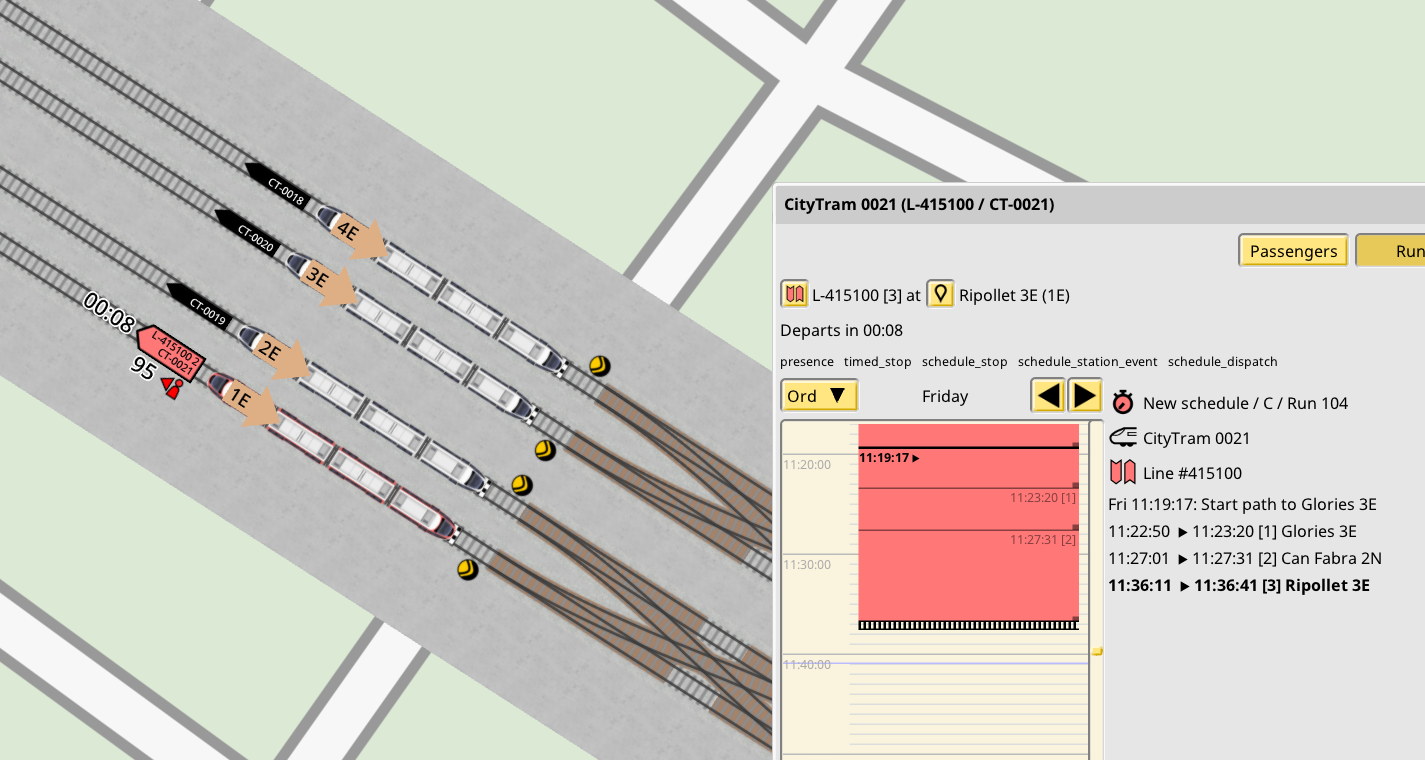Click the stopwatch icon beside New schedule
The width and height of the screenshot is (1425, 760).
point(1123,402)
